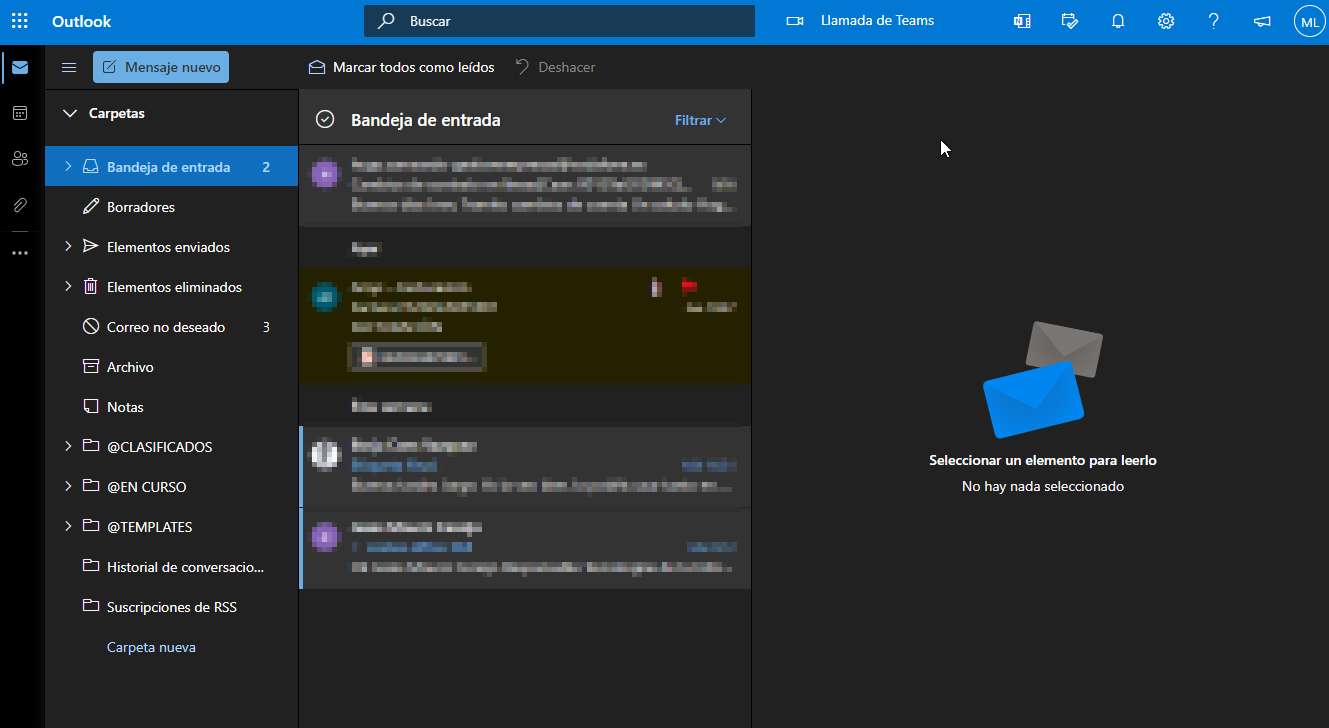This screenshot has width=1329, height=728.
Task: Open the Historial de conversaciones folder
Action: [x=171, y=567]
